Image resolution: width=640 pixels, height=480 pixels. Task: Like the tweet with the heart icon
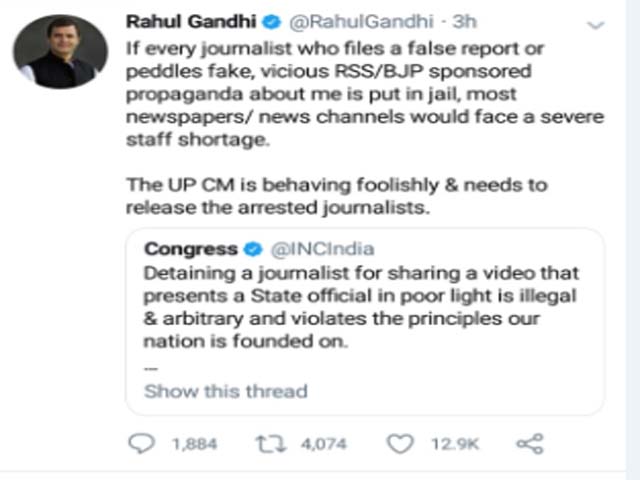click(x=398, y=442)
